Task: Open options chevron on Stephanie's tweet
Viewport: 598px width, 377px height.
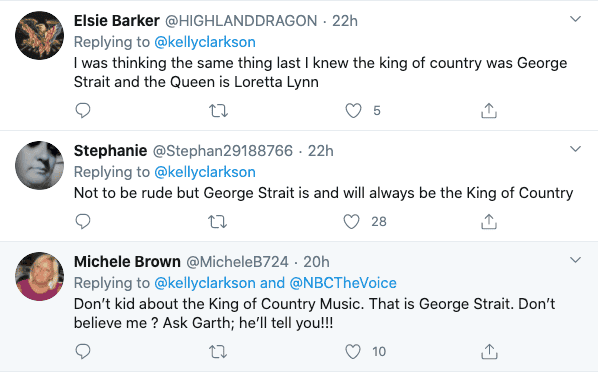Action: click(575, 149)
